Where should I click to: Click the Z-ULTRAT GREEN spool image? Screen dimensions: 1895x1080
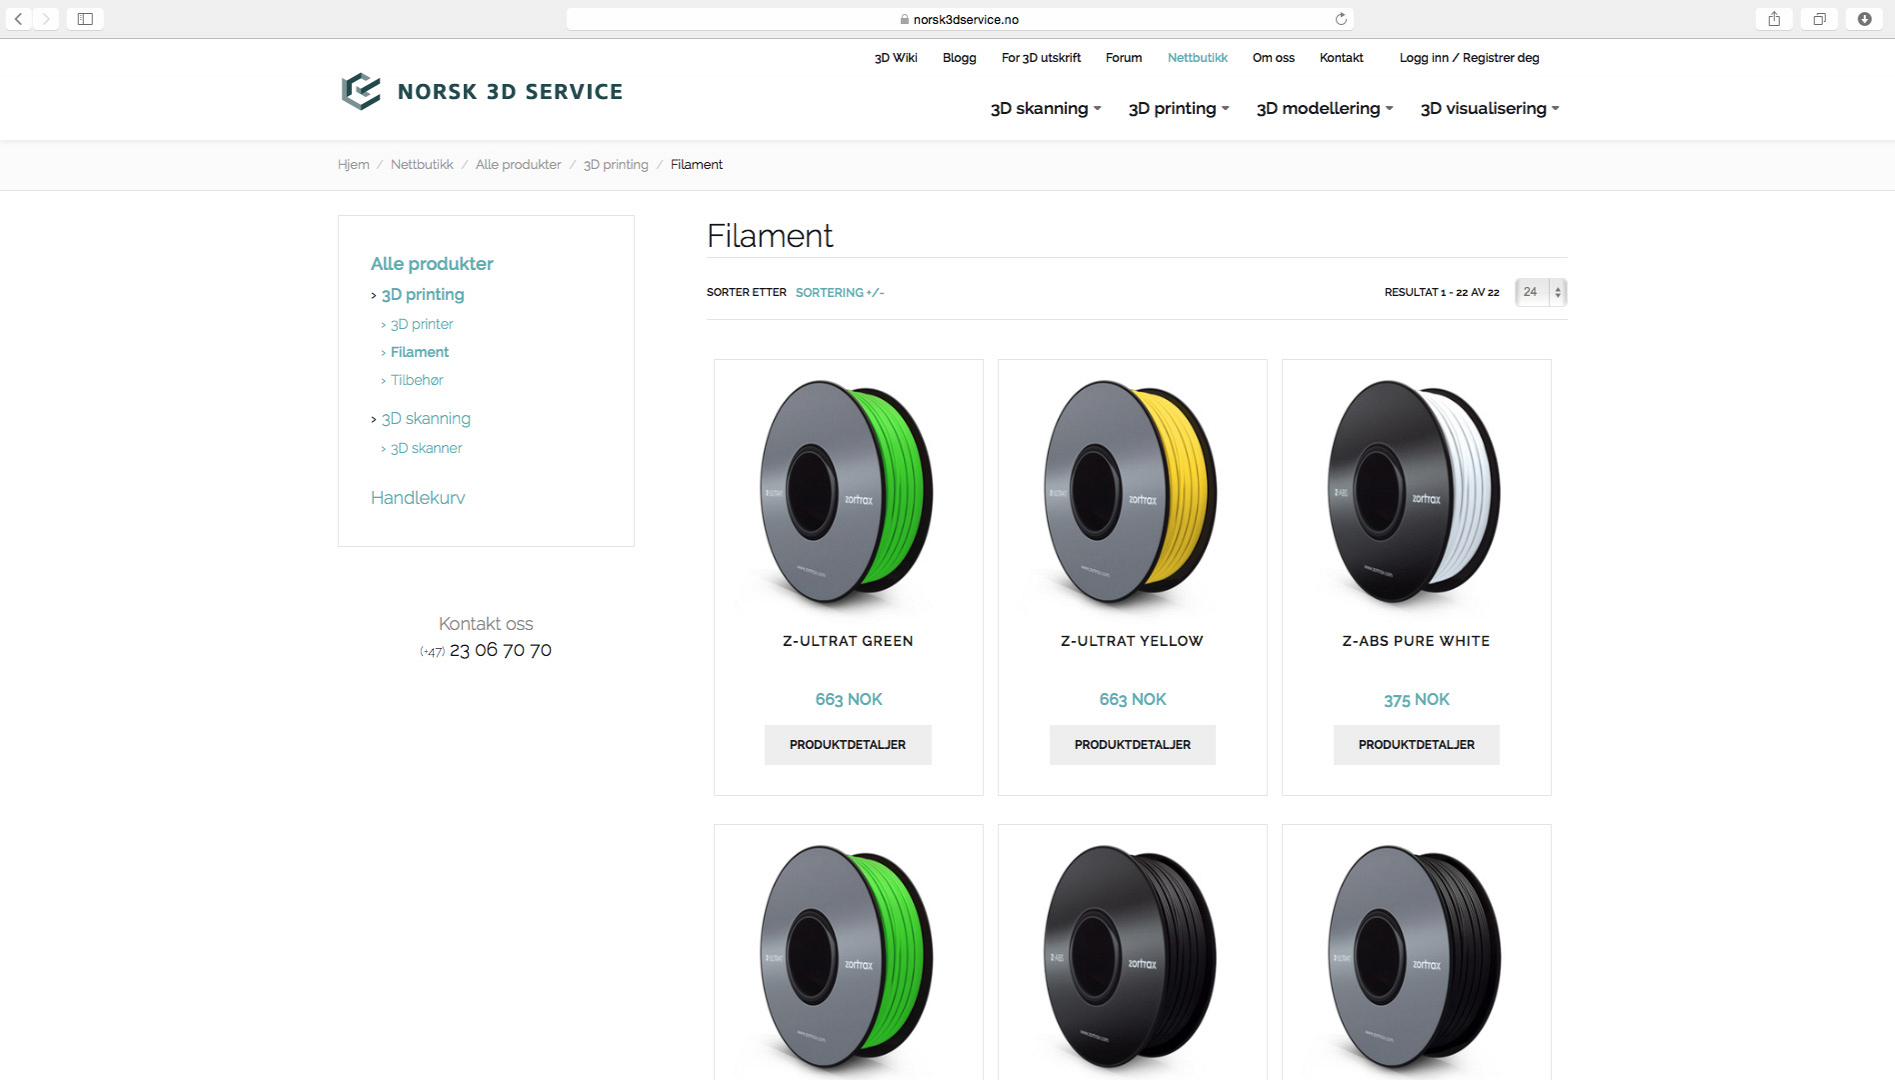pyautogui.click(x=848, y=492)
